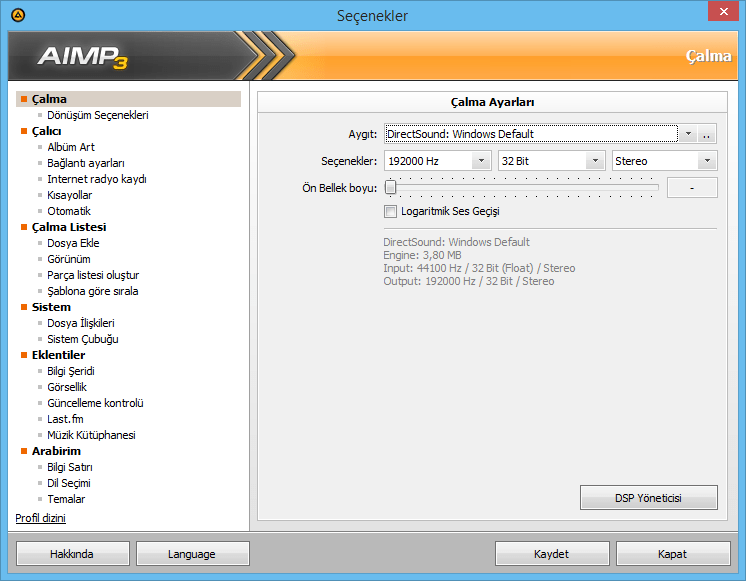The height and width of the screenshot is (581, 746).
Task: Open Dosya İlişkileri settings
Action: [x=81, y=323]
